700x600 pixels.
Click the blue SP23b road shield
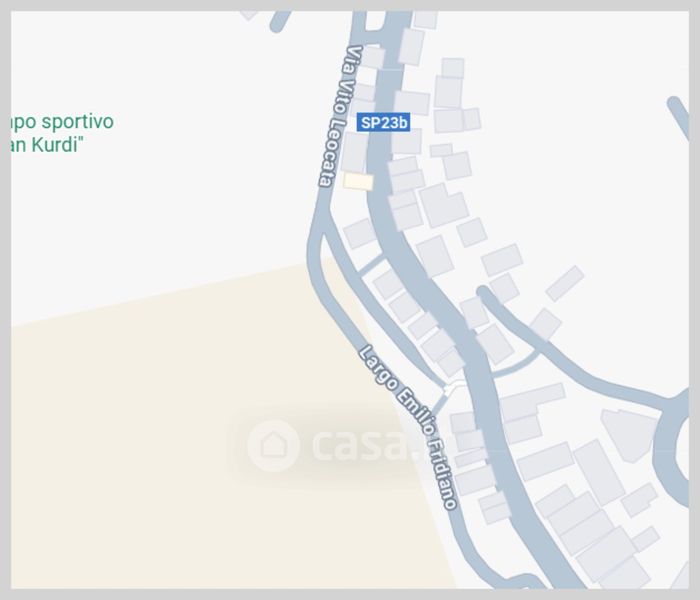(x=383, y=123)
